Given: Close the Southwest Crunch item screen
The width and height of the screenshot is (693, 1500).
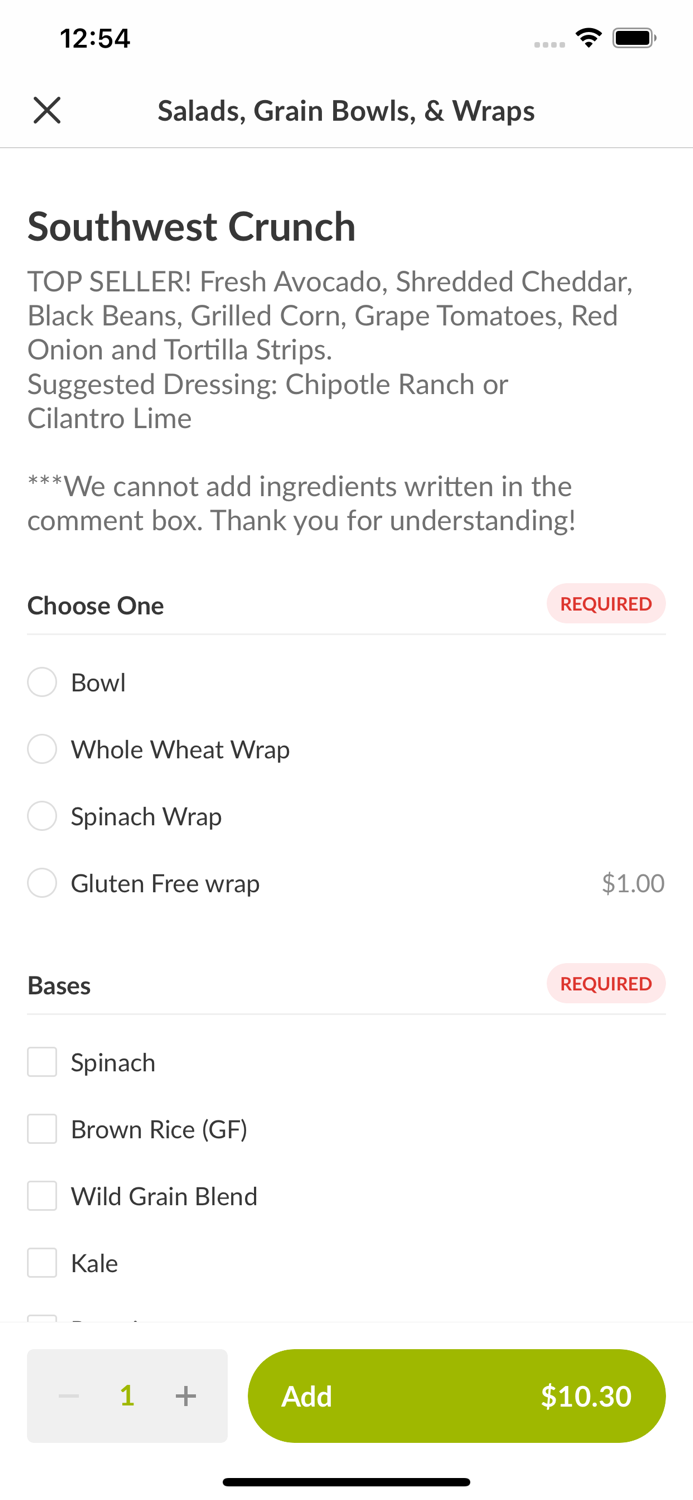Looking at the screenshot, I should pyautogui.click(x=47, y=110).
